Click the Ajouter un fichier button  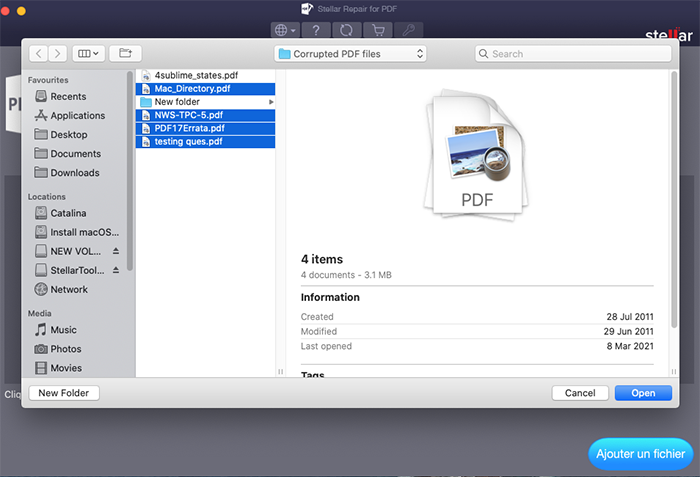coord(641,454)
